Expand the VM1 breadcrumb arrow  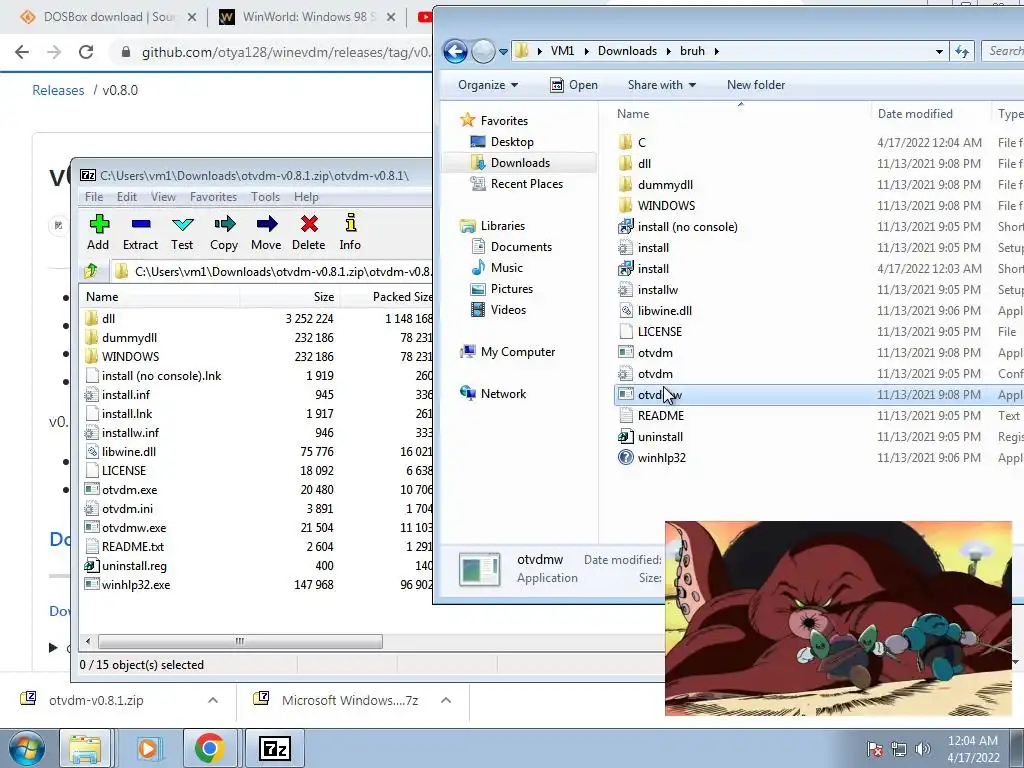(586, 51)
